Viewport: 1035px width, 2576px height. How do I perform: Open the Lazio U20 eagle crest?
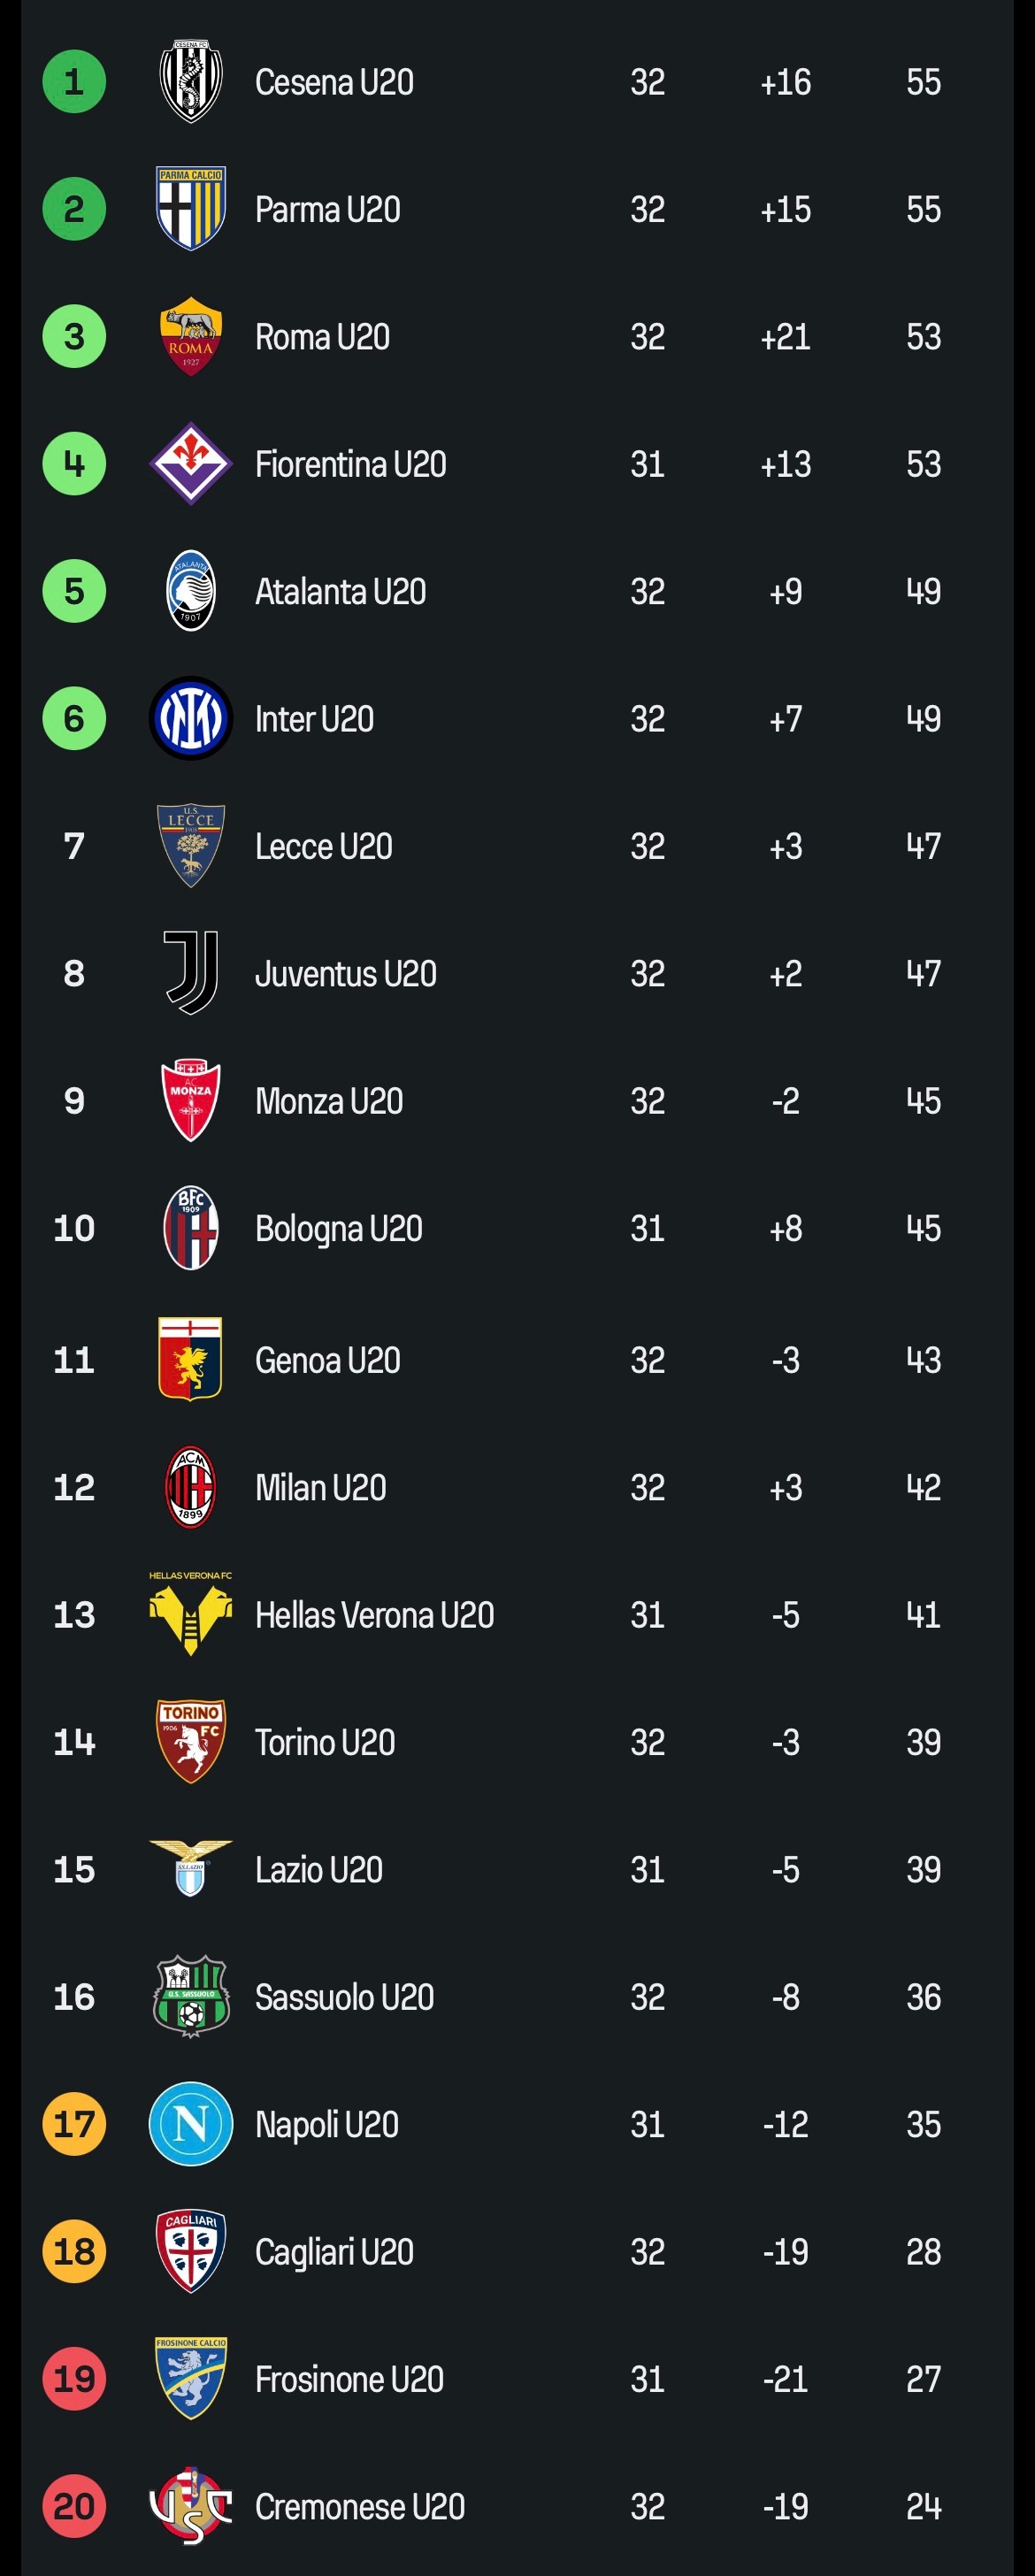click(190, 1868)
